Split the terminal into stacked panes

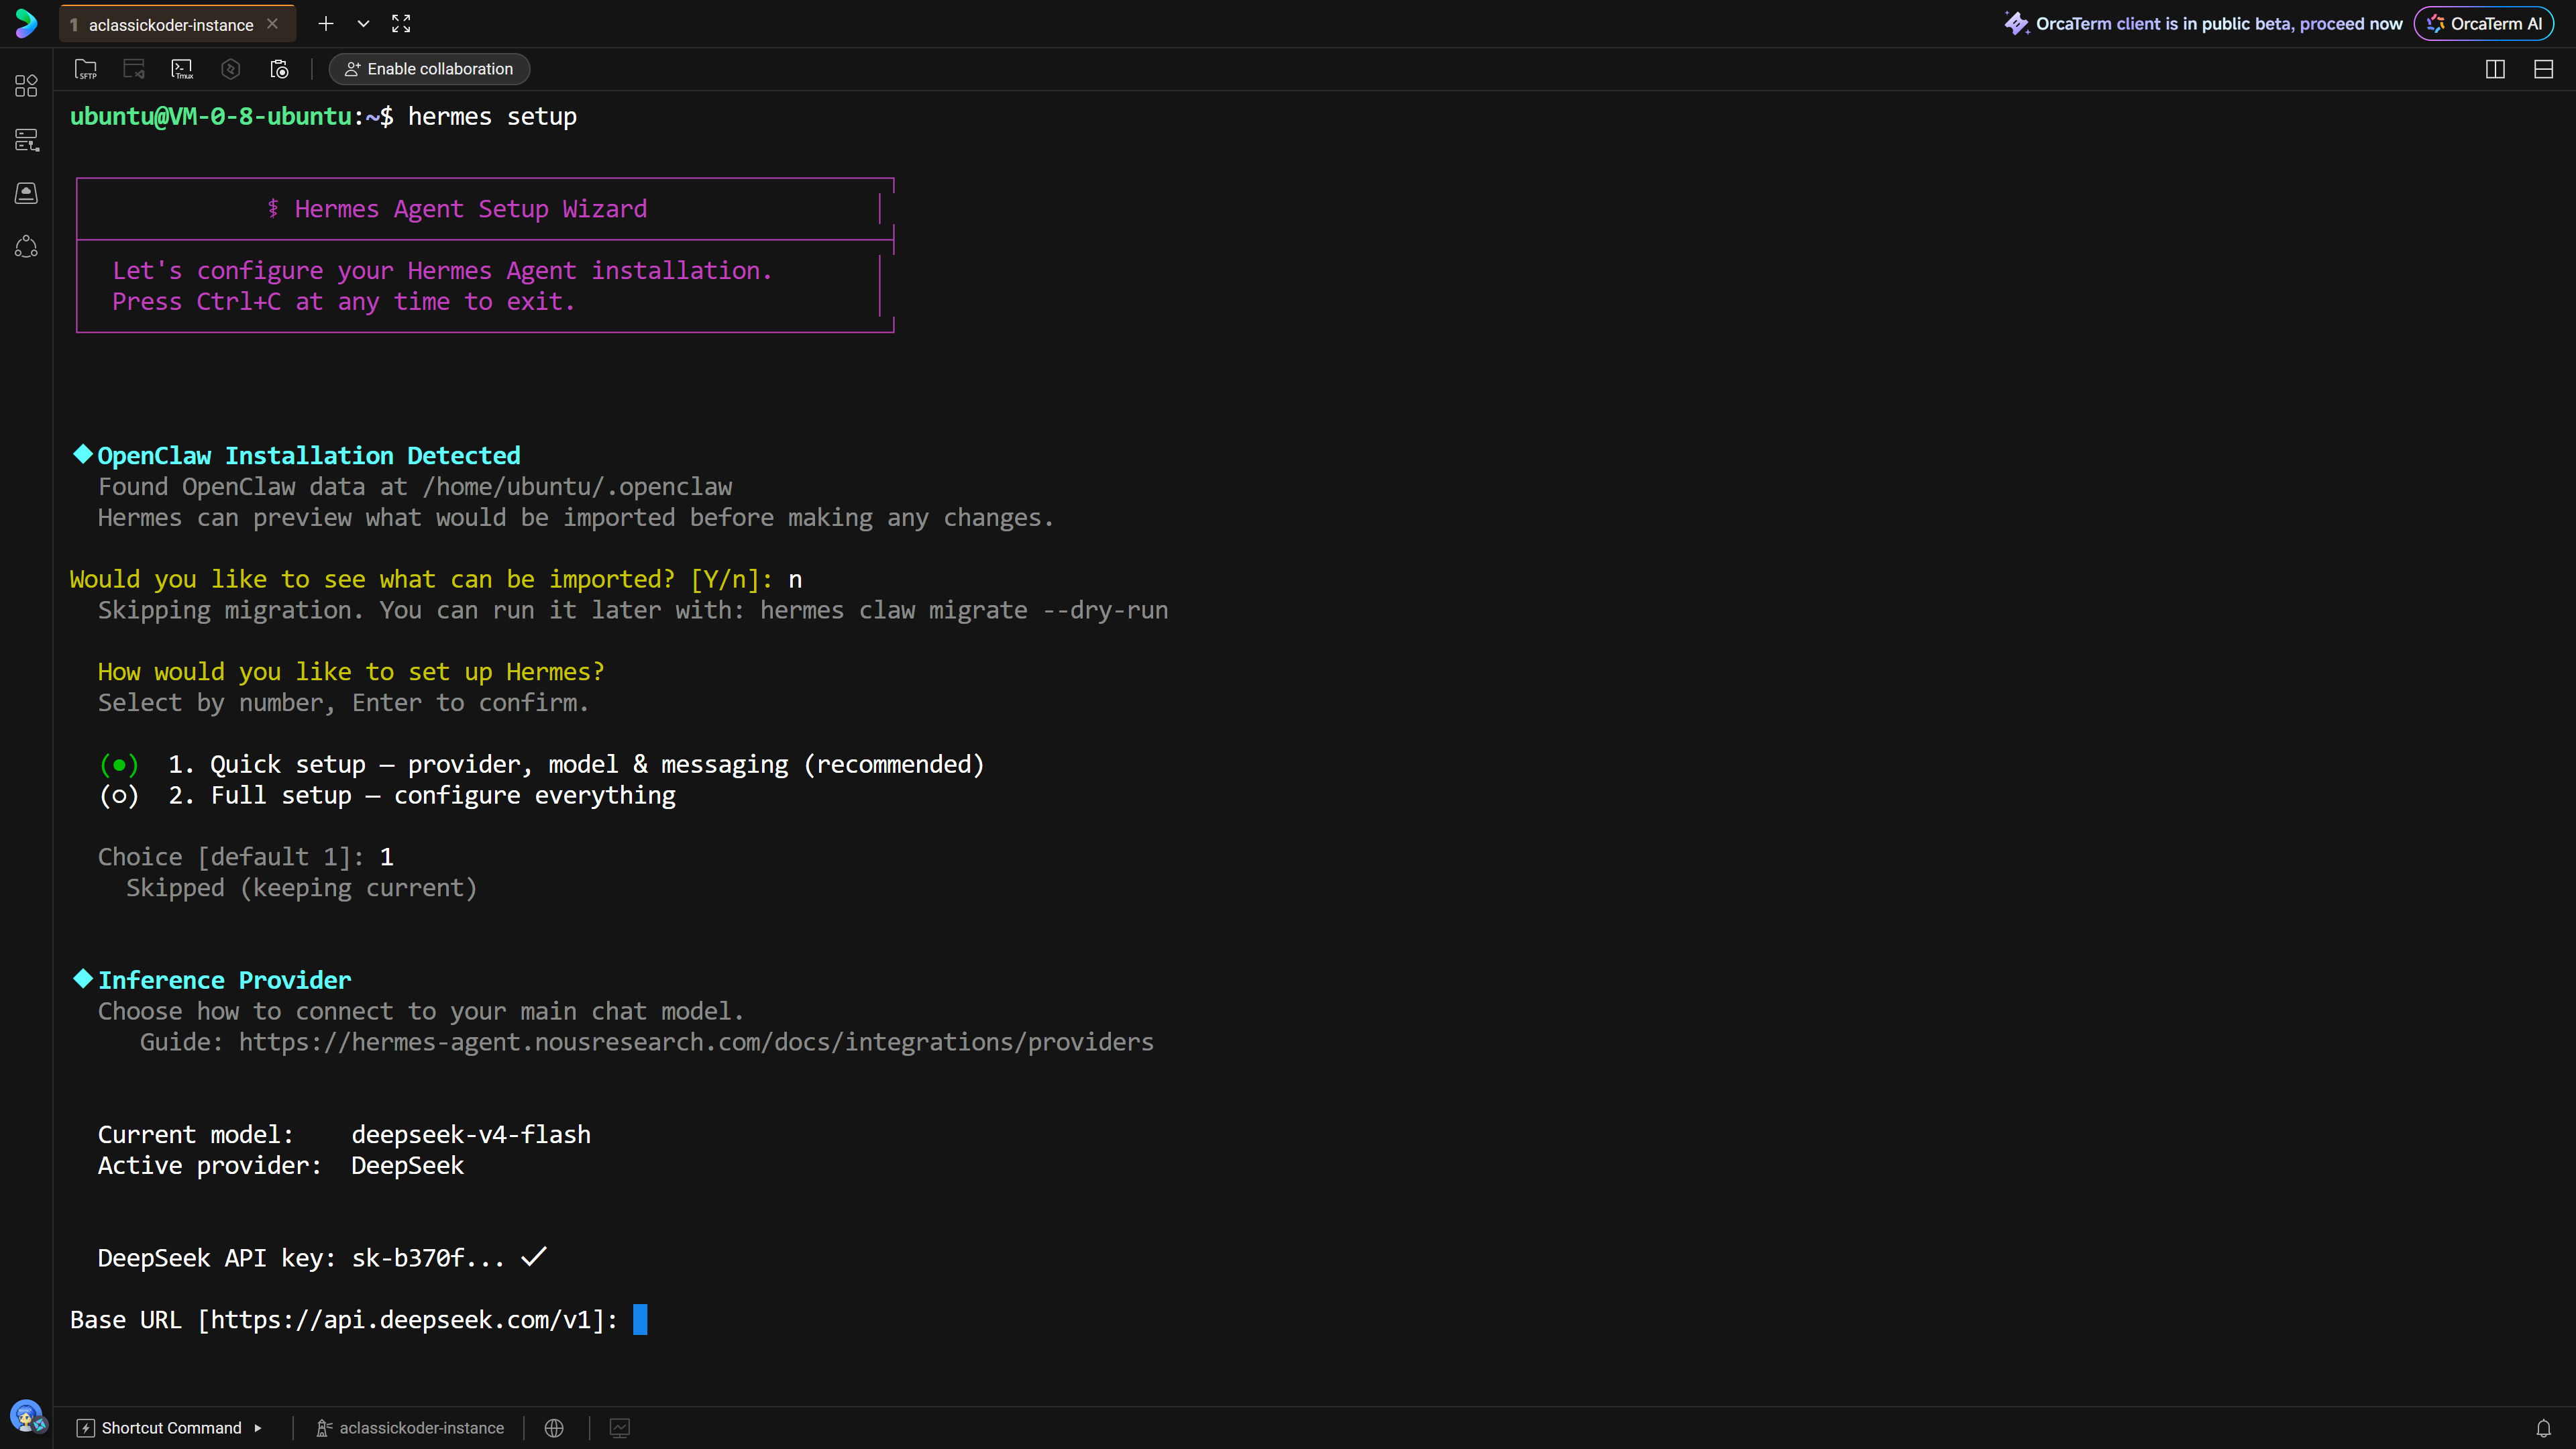coord(2543,69)
